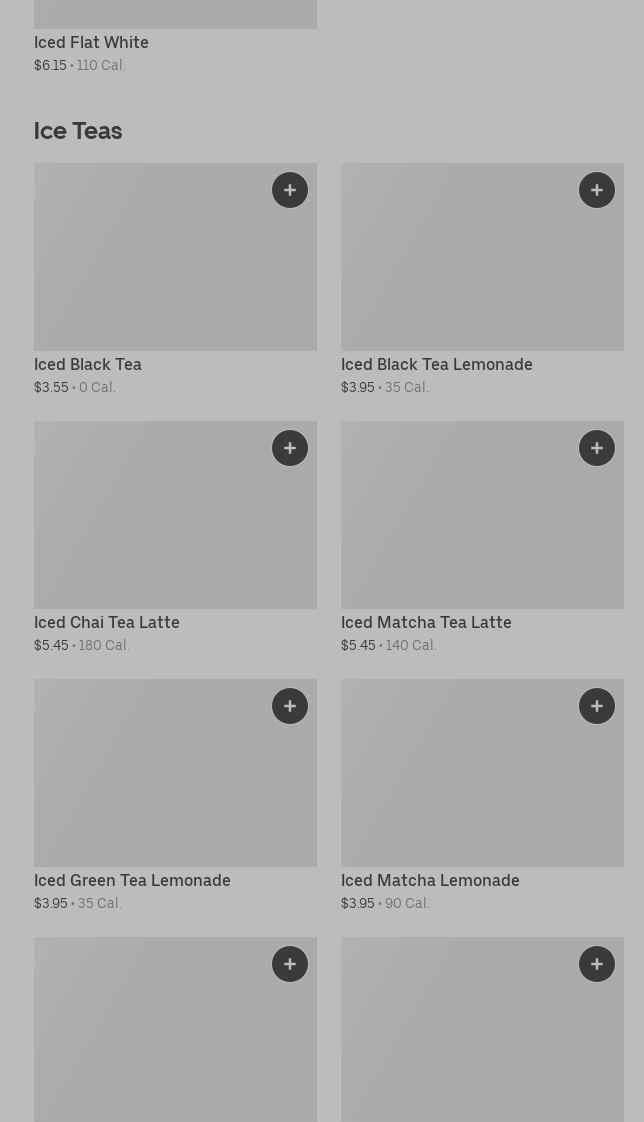Viewport: 644px width, 1122px height.
Task: Select Iced Chai Tea Latte name
Action: (x=107, y=623)
